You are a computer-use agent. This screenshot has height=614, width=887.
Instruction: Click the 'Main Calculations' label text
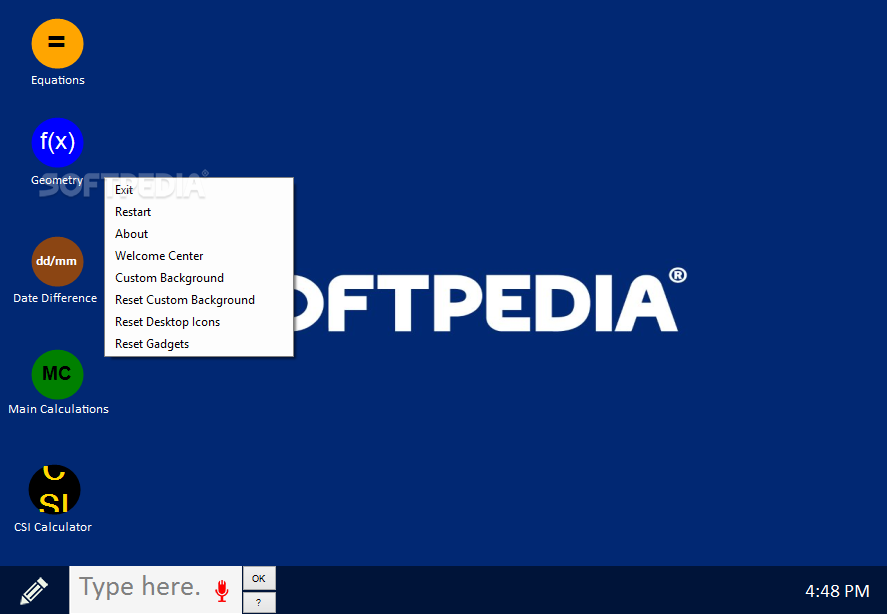pos(58,409)
